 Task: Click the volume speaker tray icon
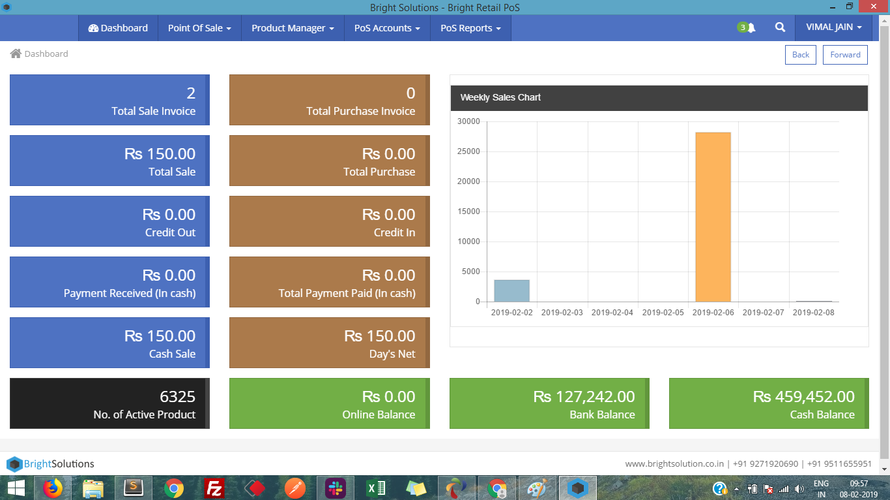coord(800,489)
